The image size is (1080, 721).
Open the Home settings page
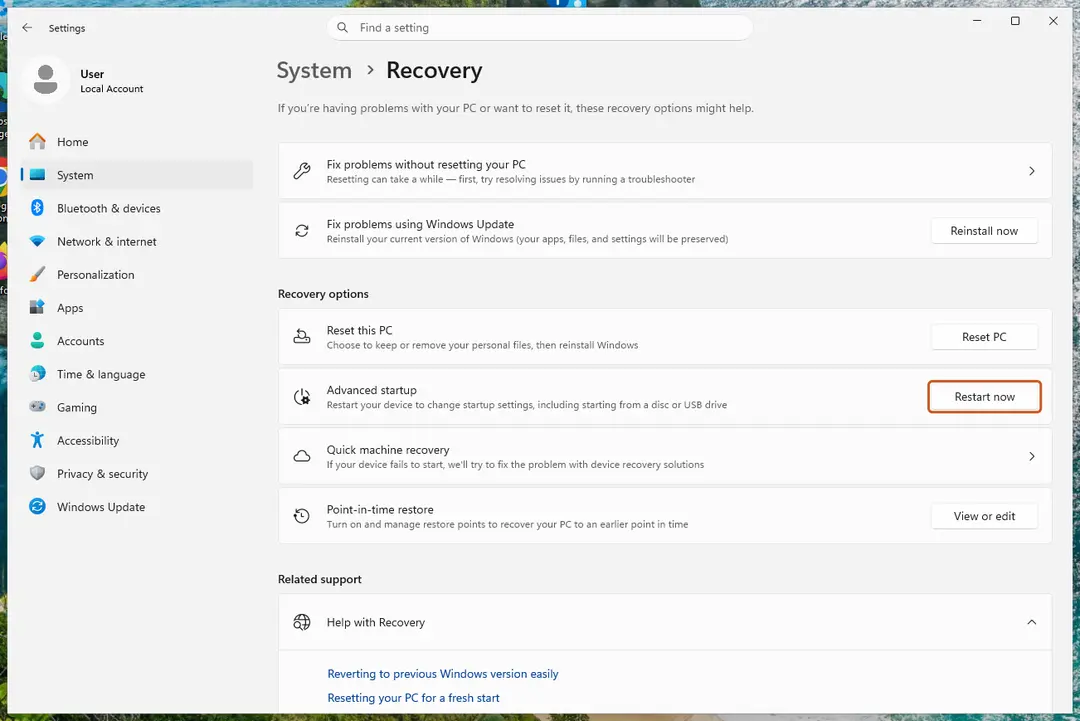pyautogui.click(x=137, y=142)
